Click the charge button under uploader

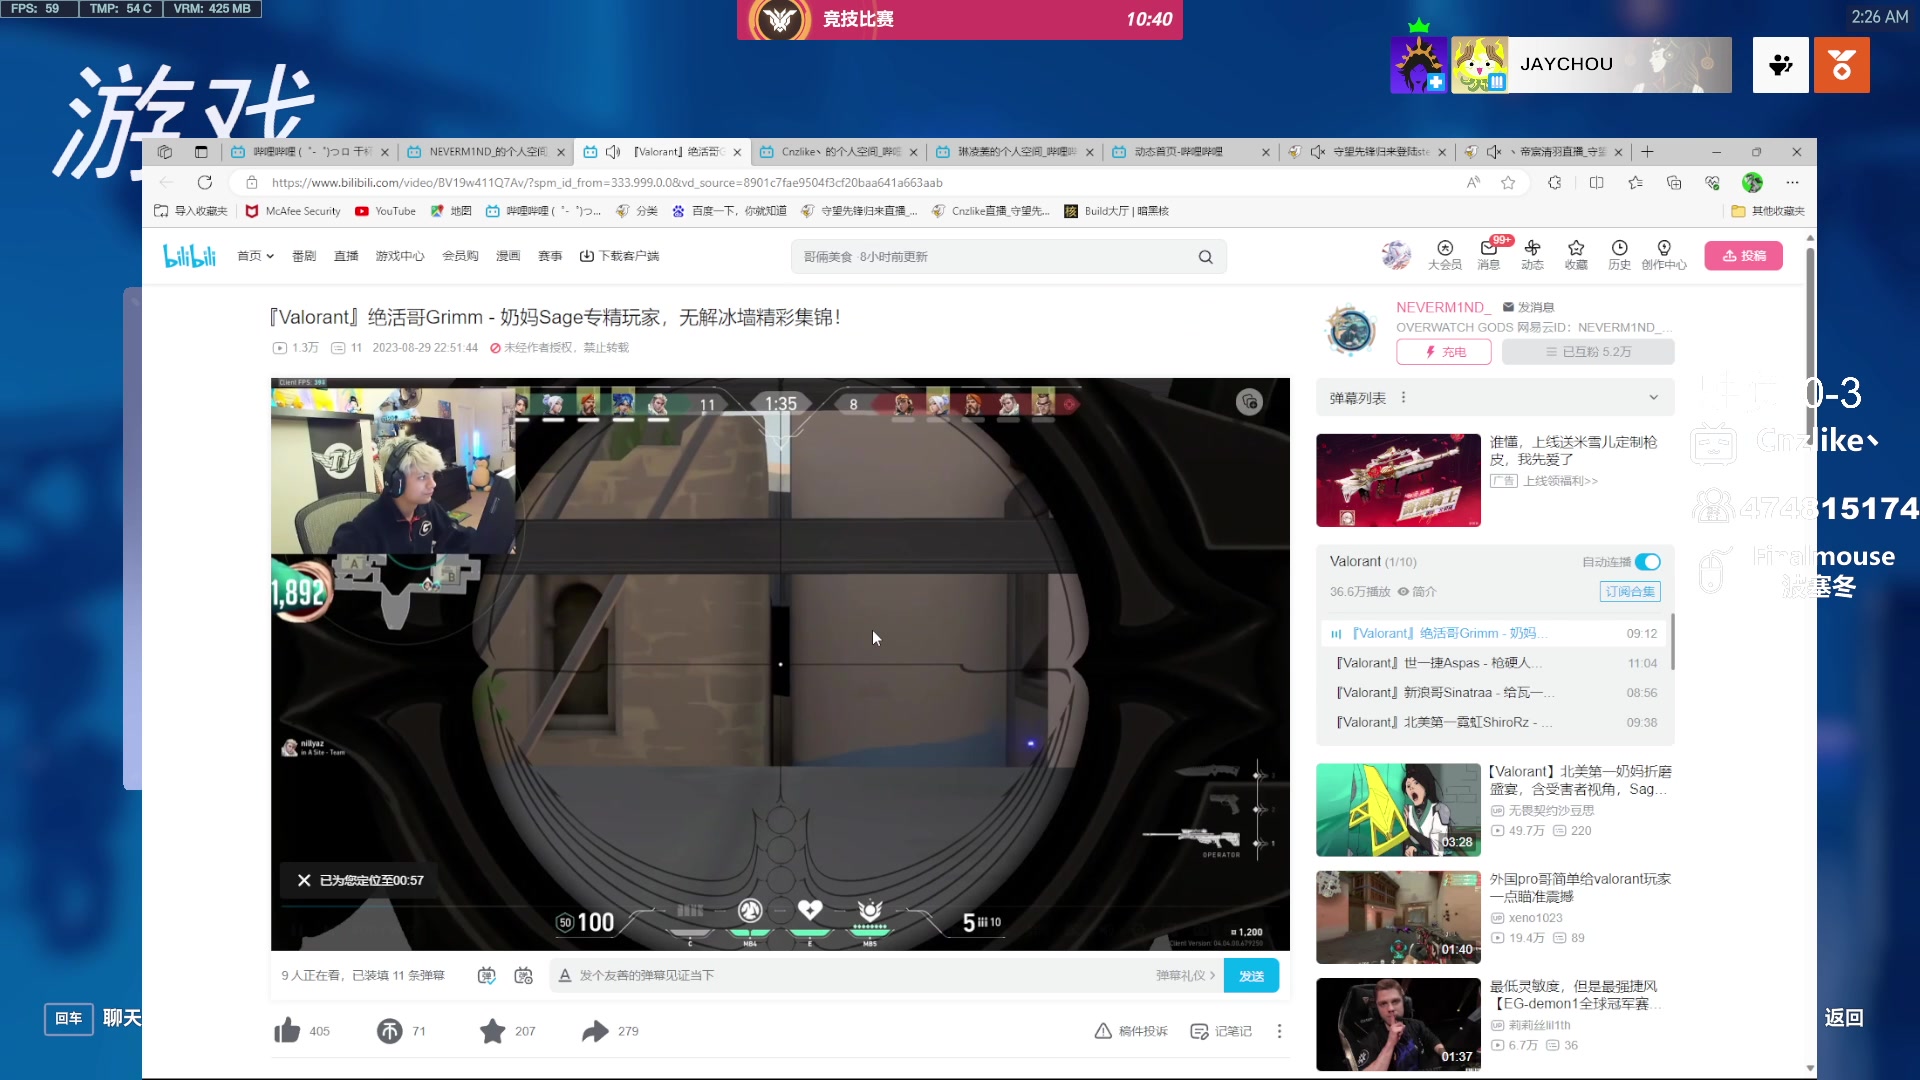[x=1443, y=352]
